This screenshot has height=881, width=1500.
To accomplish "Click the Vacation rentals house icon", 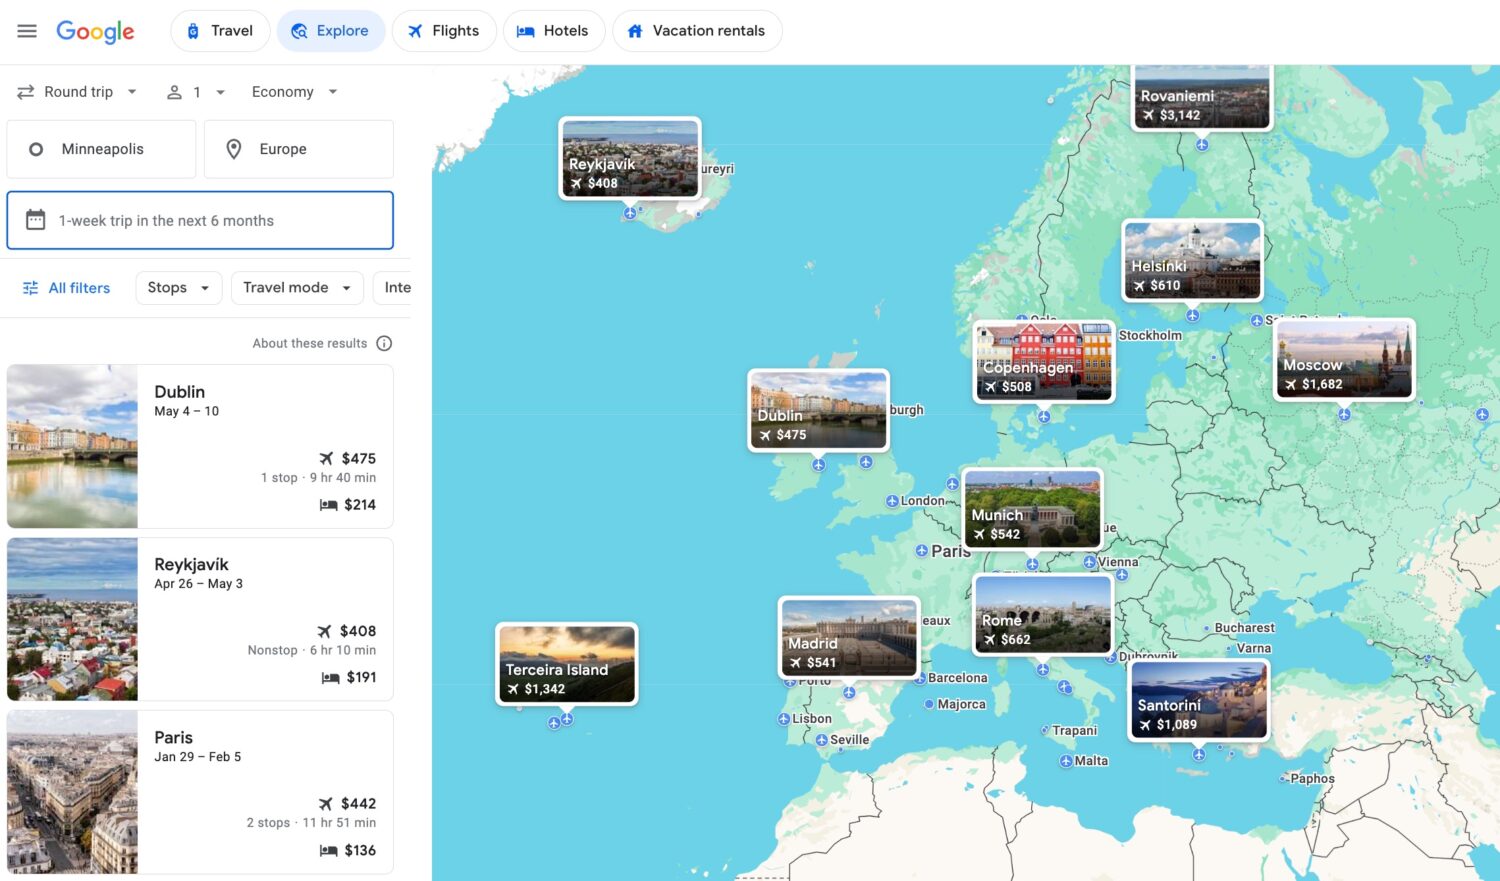I will tap(635, 30).
